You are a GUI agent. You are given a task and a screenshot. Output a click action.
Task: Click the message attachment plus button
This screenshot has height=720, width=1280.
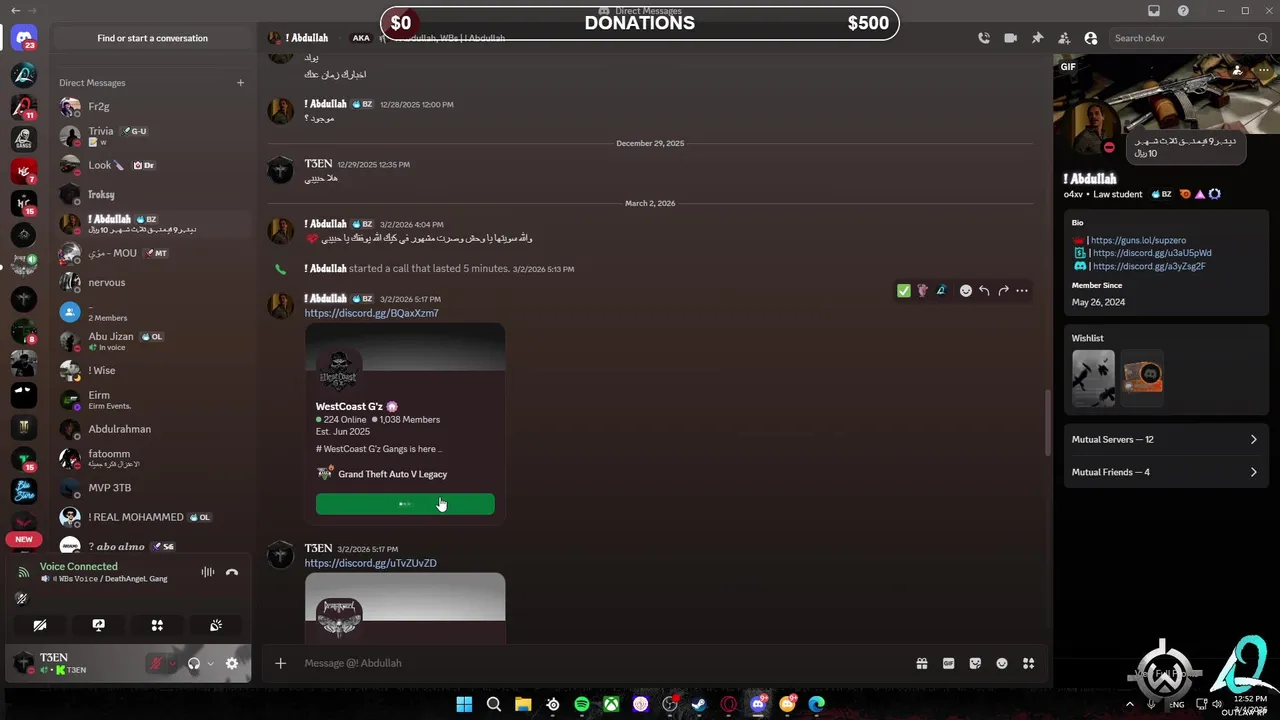pyautogui.click(x=281, y=663)
